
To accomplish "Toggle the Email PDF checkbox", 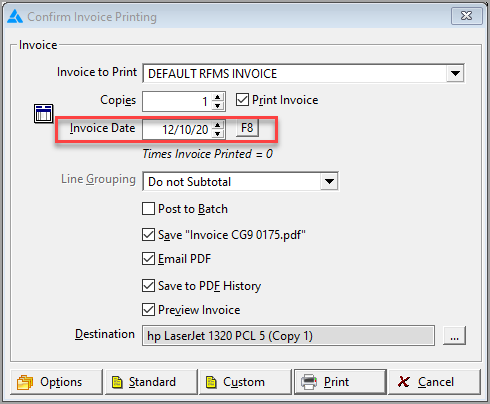I will [148, 259].
